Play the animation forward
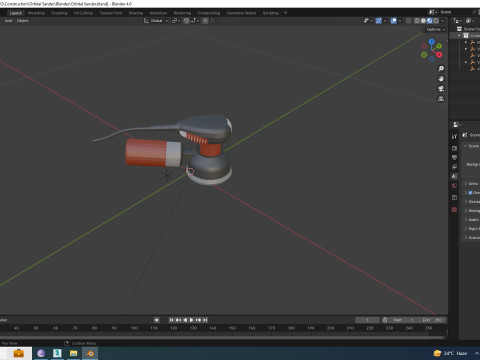 [191, 320]
